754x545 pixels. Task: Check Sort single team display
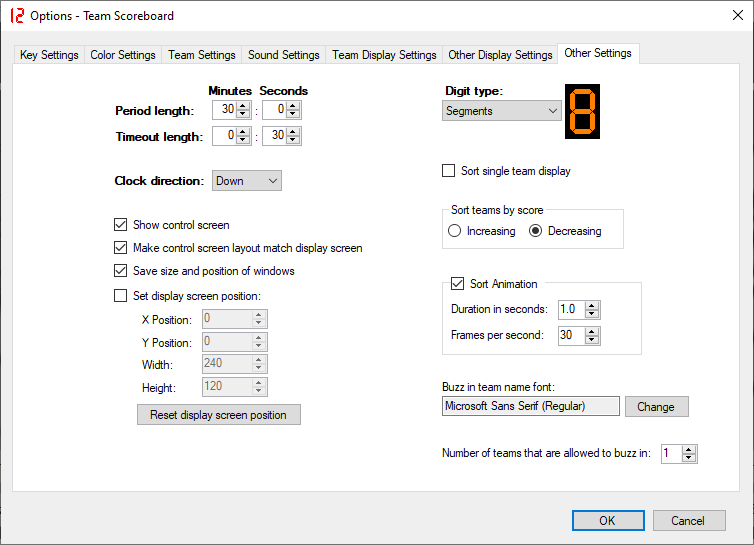(449, 171)
